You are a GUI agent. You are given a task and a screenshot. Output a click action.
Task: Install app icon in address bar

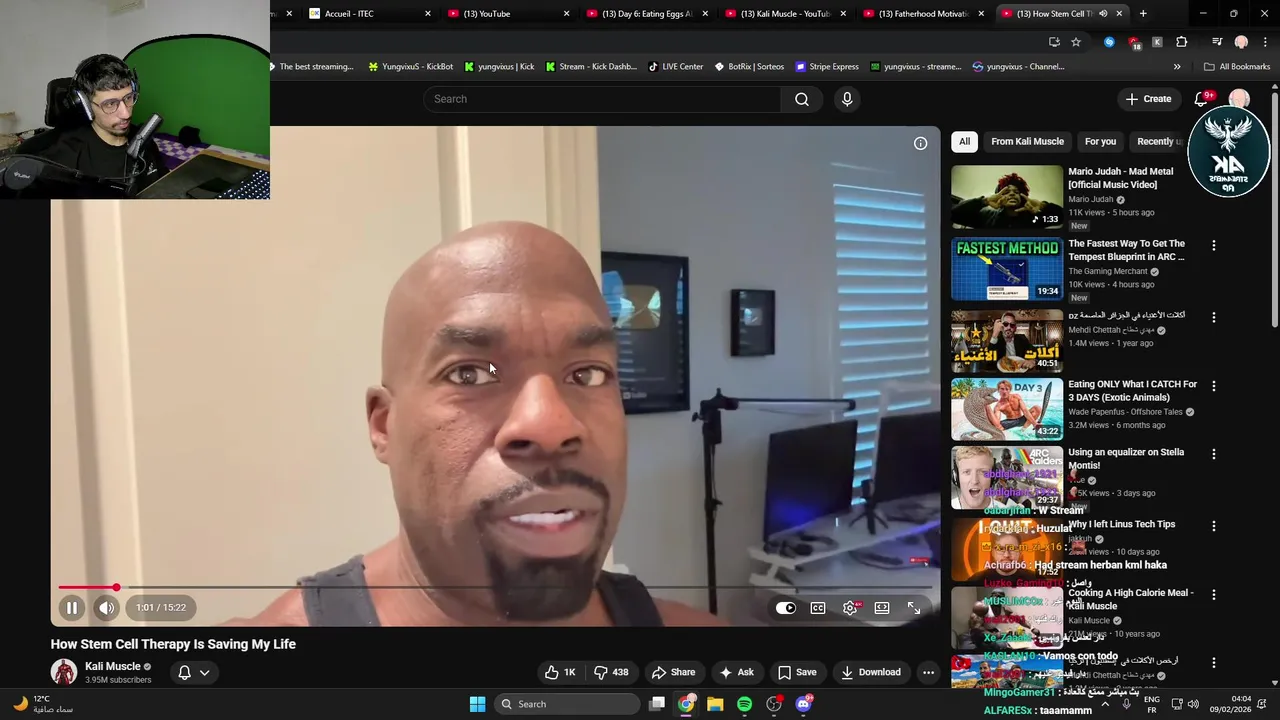1054,42
